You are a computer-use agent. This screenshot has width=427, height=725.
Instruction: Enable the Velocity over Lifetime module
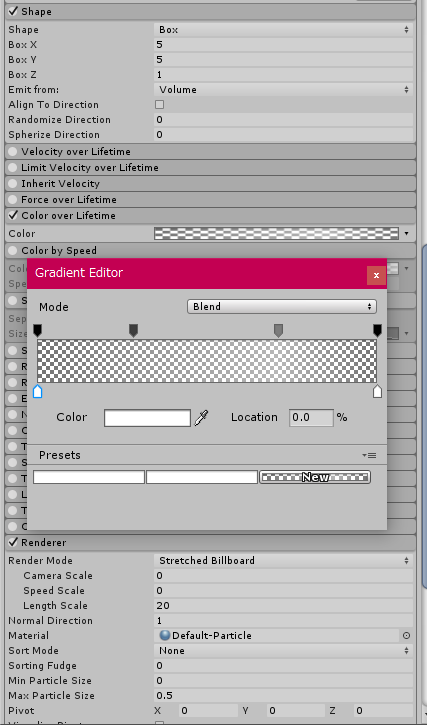[12, 152]
